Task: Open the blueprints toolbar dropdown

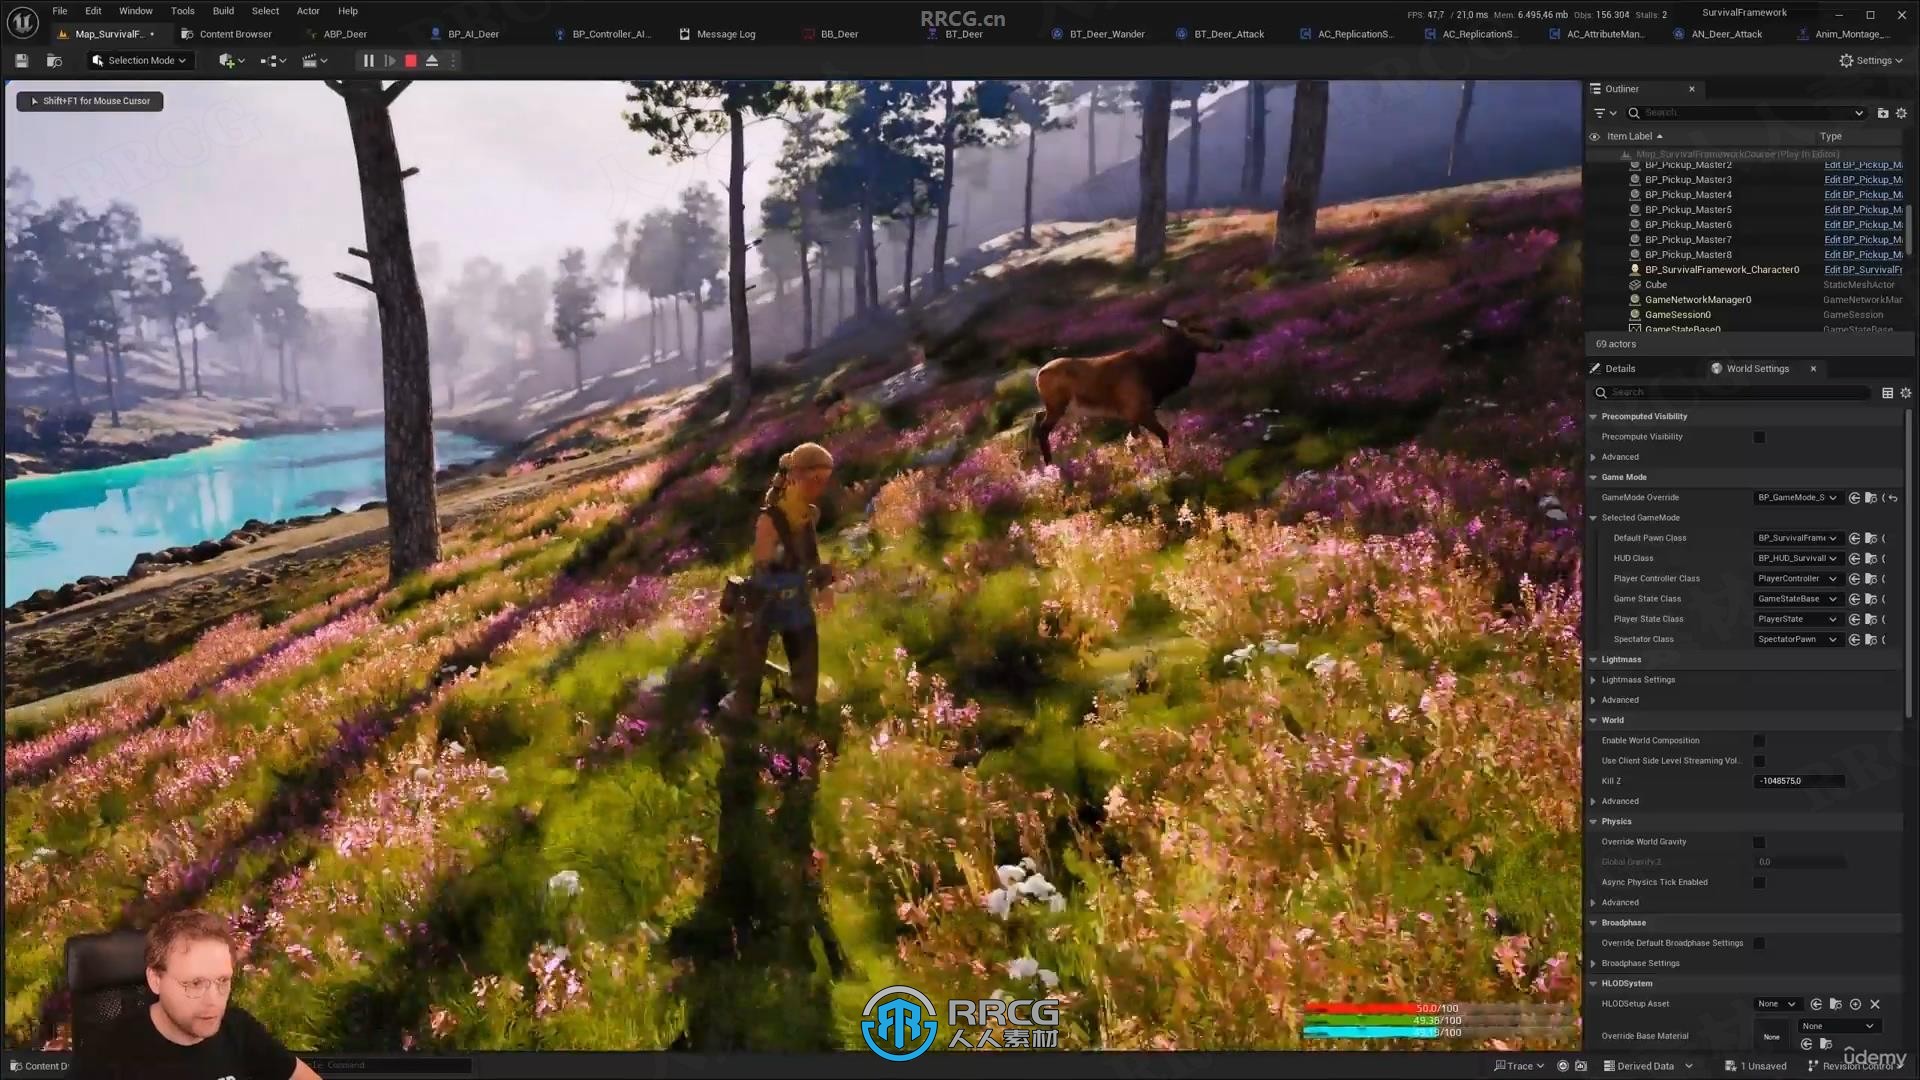Action: 273,61
